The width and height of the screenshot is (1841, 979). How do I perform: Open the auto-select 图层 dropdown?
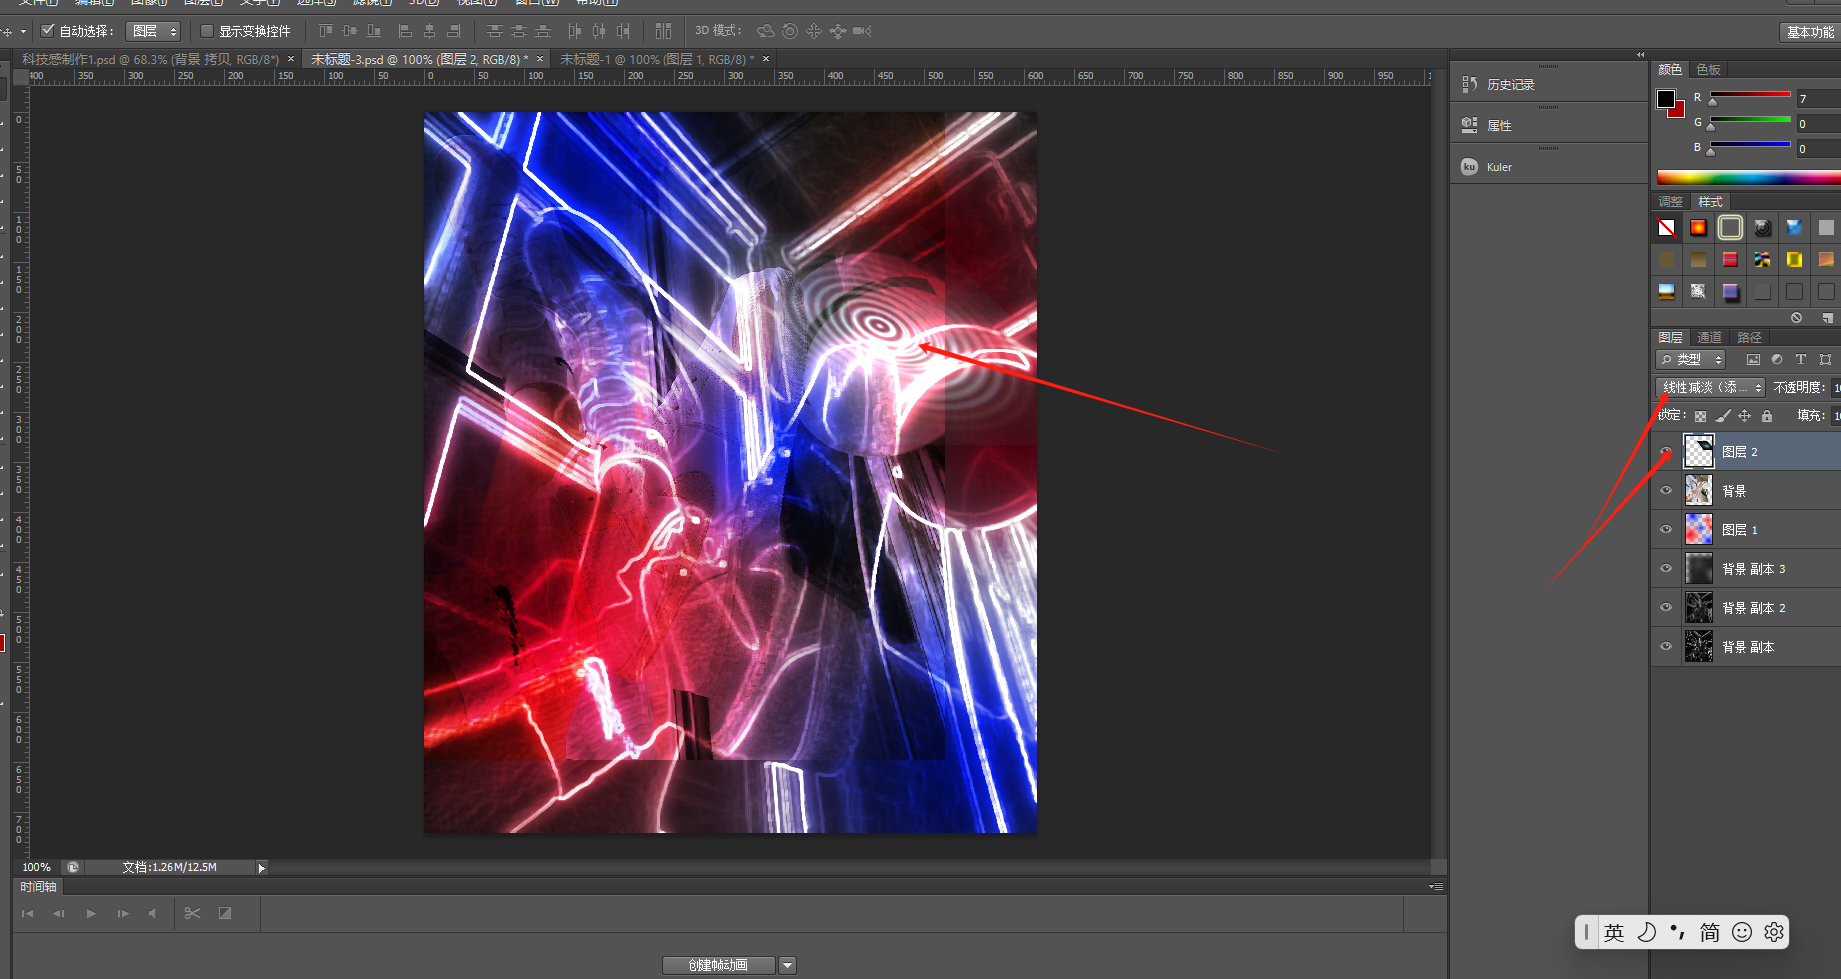click(x=153, y=31)
